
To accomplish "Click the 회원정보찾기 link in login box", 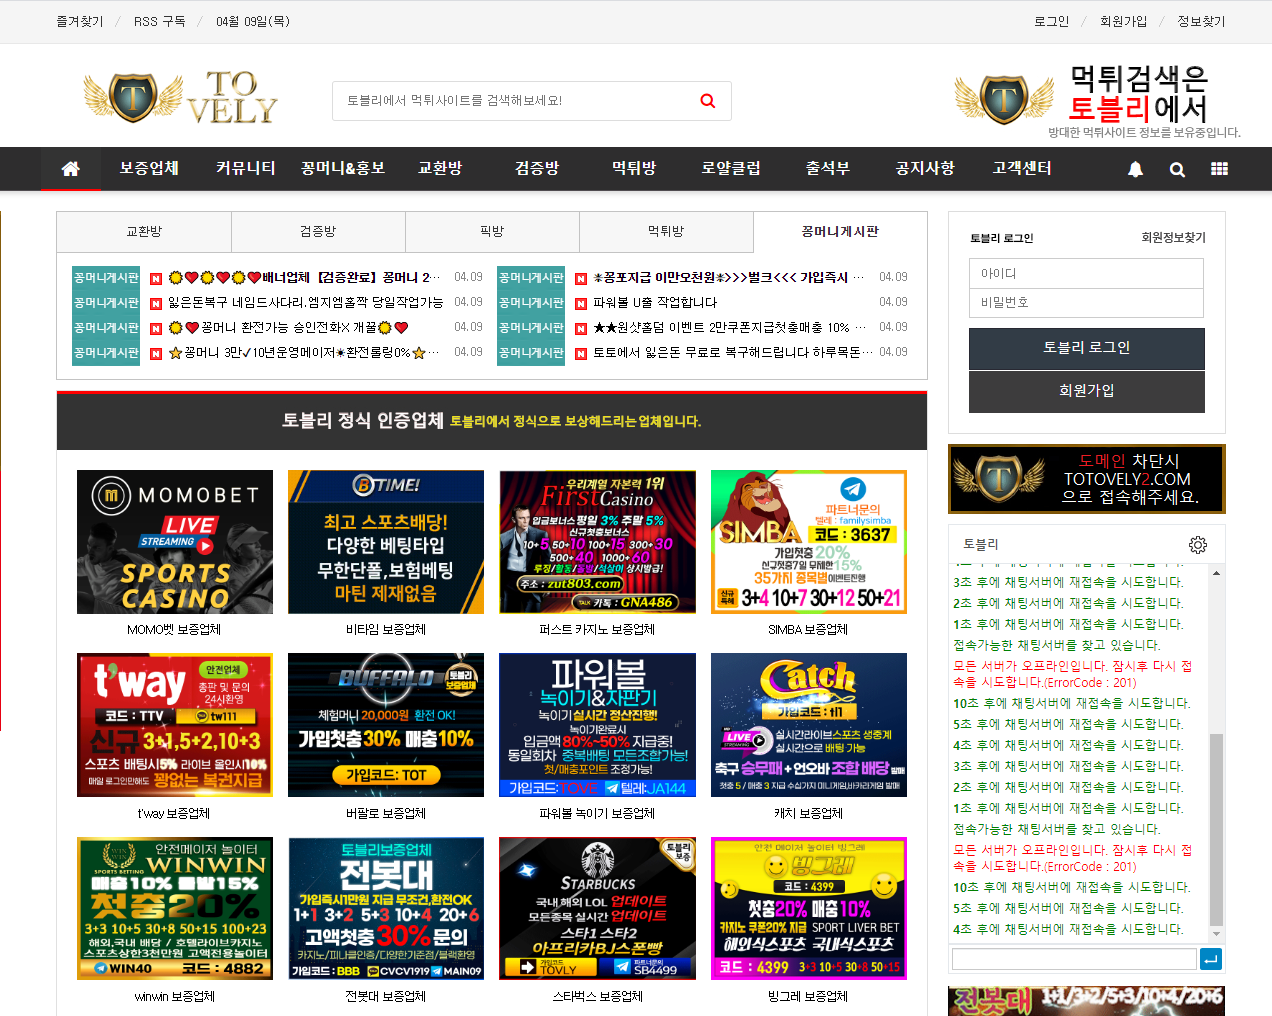I will 1174,237.
